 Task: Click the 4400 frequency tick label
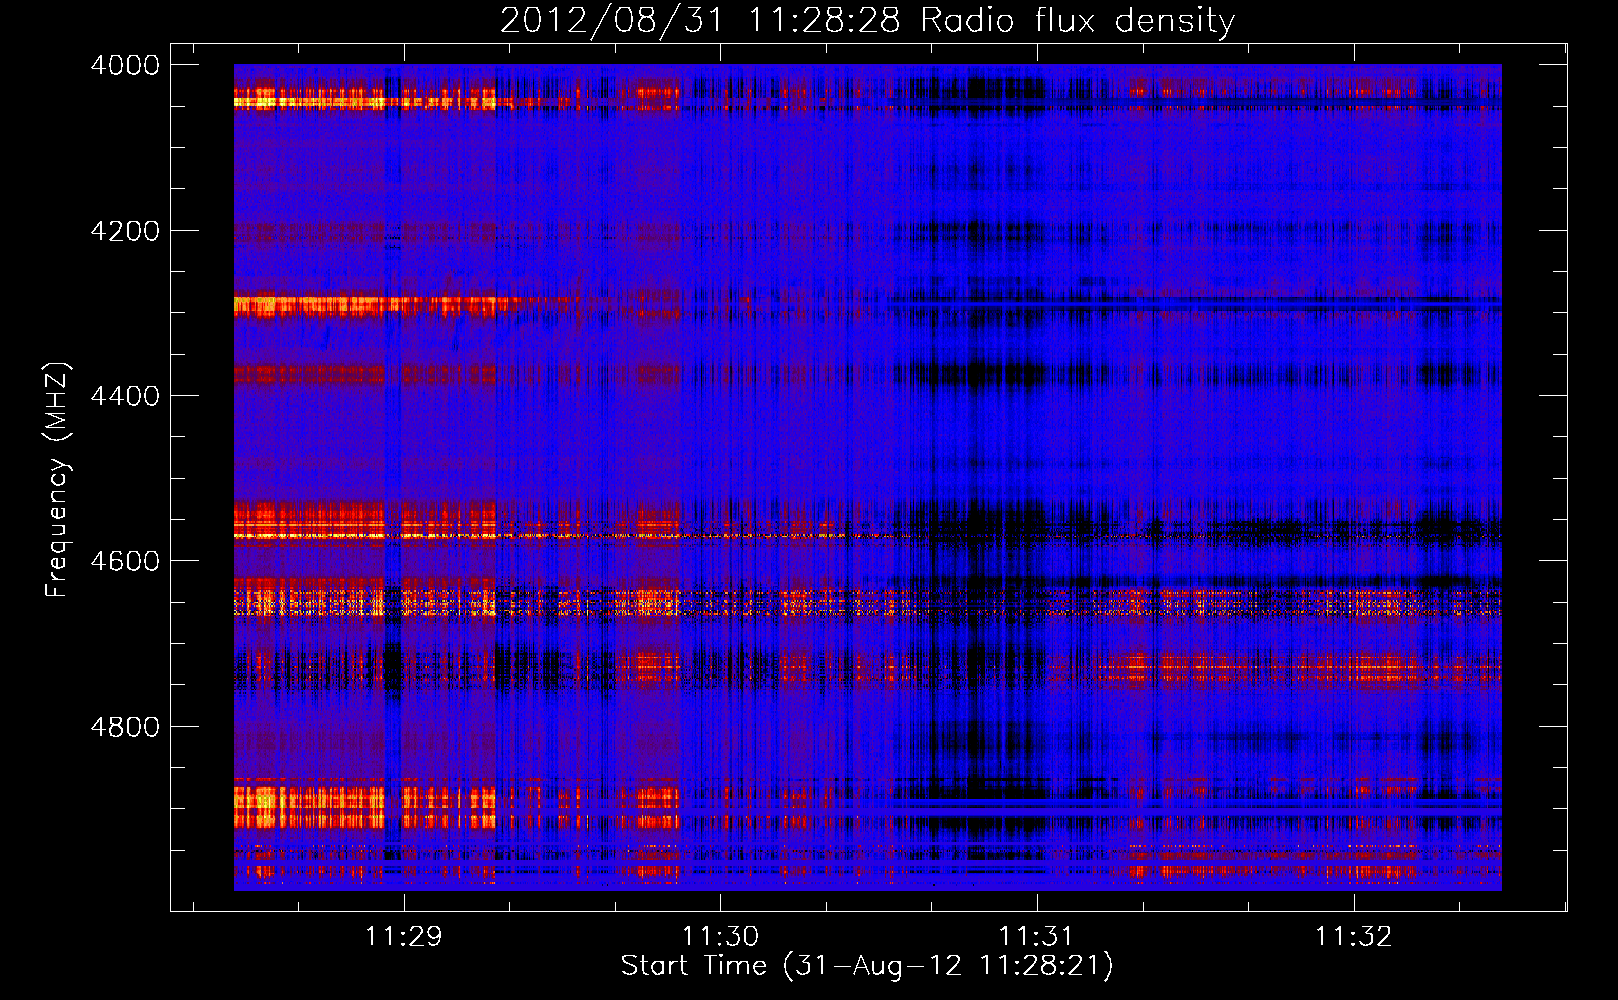(x=125, y=396)
